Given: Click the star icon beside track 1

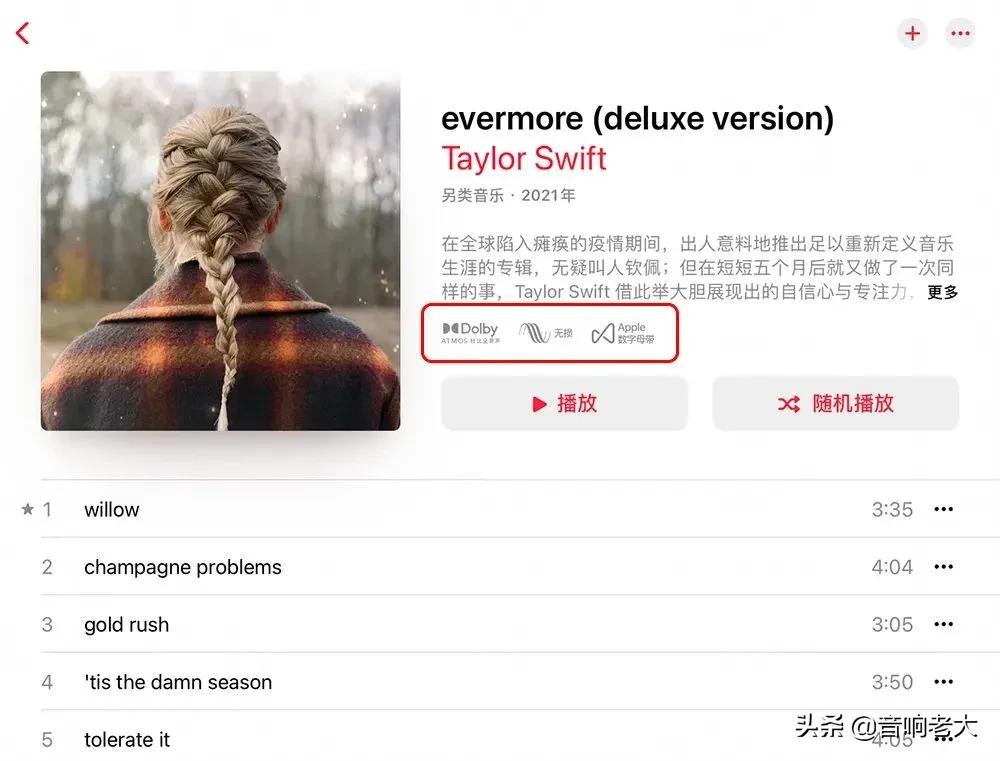Looking at the screenshot, I should (27, 508).
